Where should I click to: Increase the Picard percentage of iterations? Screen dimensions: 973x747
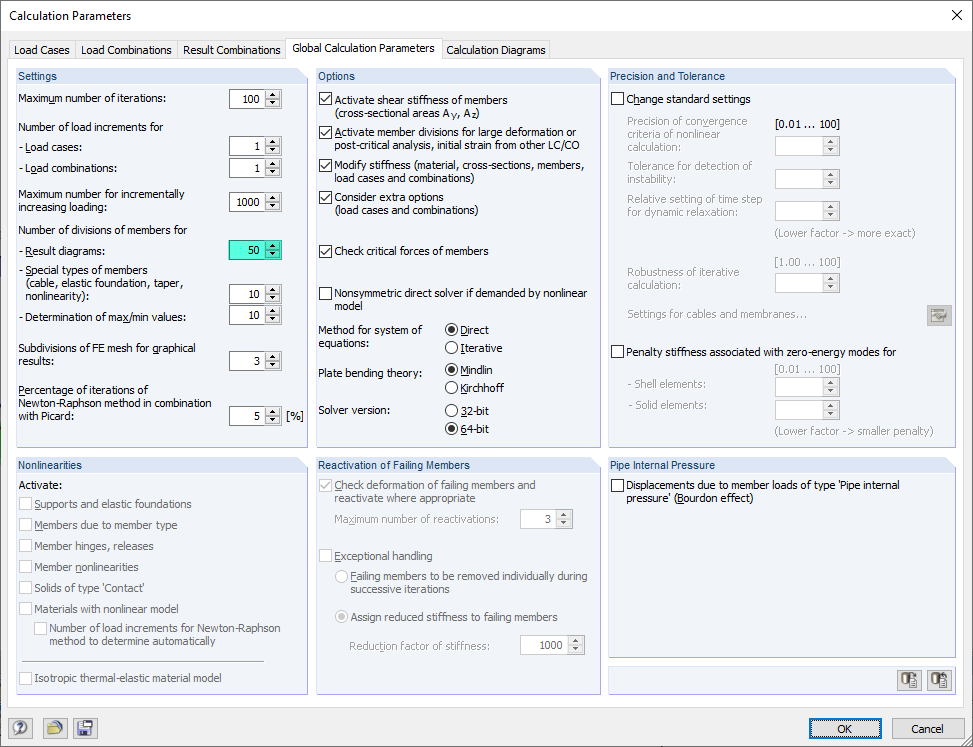[273, 411]
